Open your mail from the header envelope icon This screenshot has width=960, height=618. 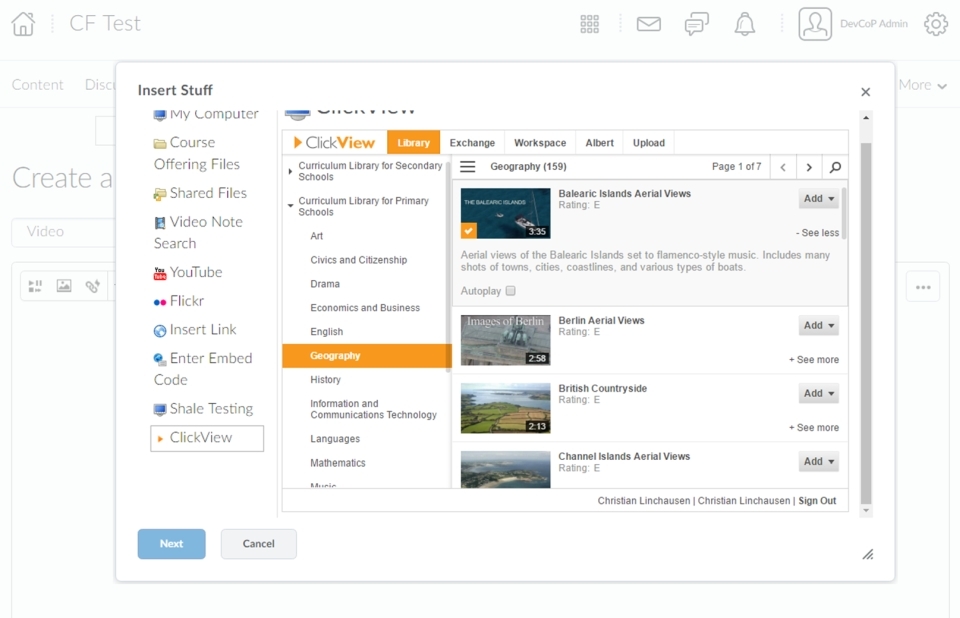[648, 23]
